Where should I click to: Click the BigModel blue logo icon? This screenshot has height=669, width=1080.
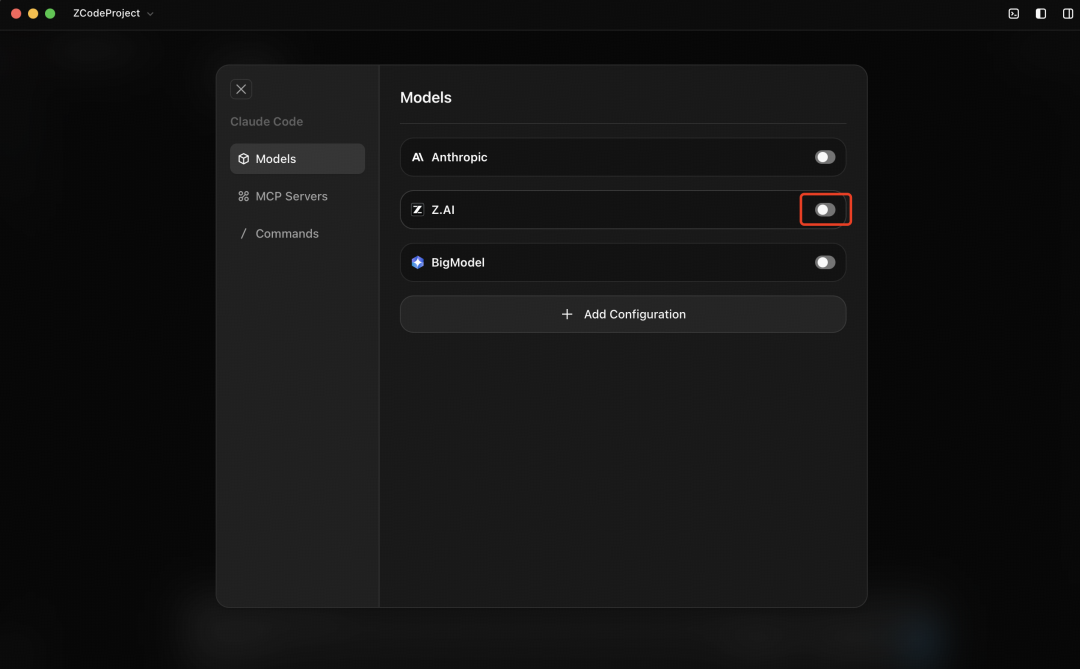point(417,263)
